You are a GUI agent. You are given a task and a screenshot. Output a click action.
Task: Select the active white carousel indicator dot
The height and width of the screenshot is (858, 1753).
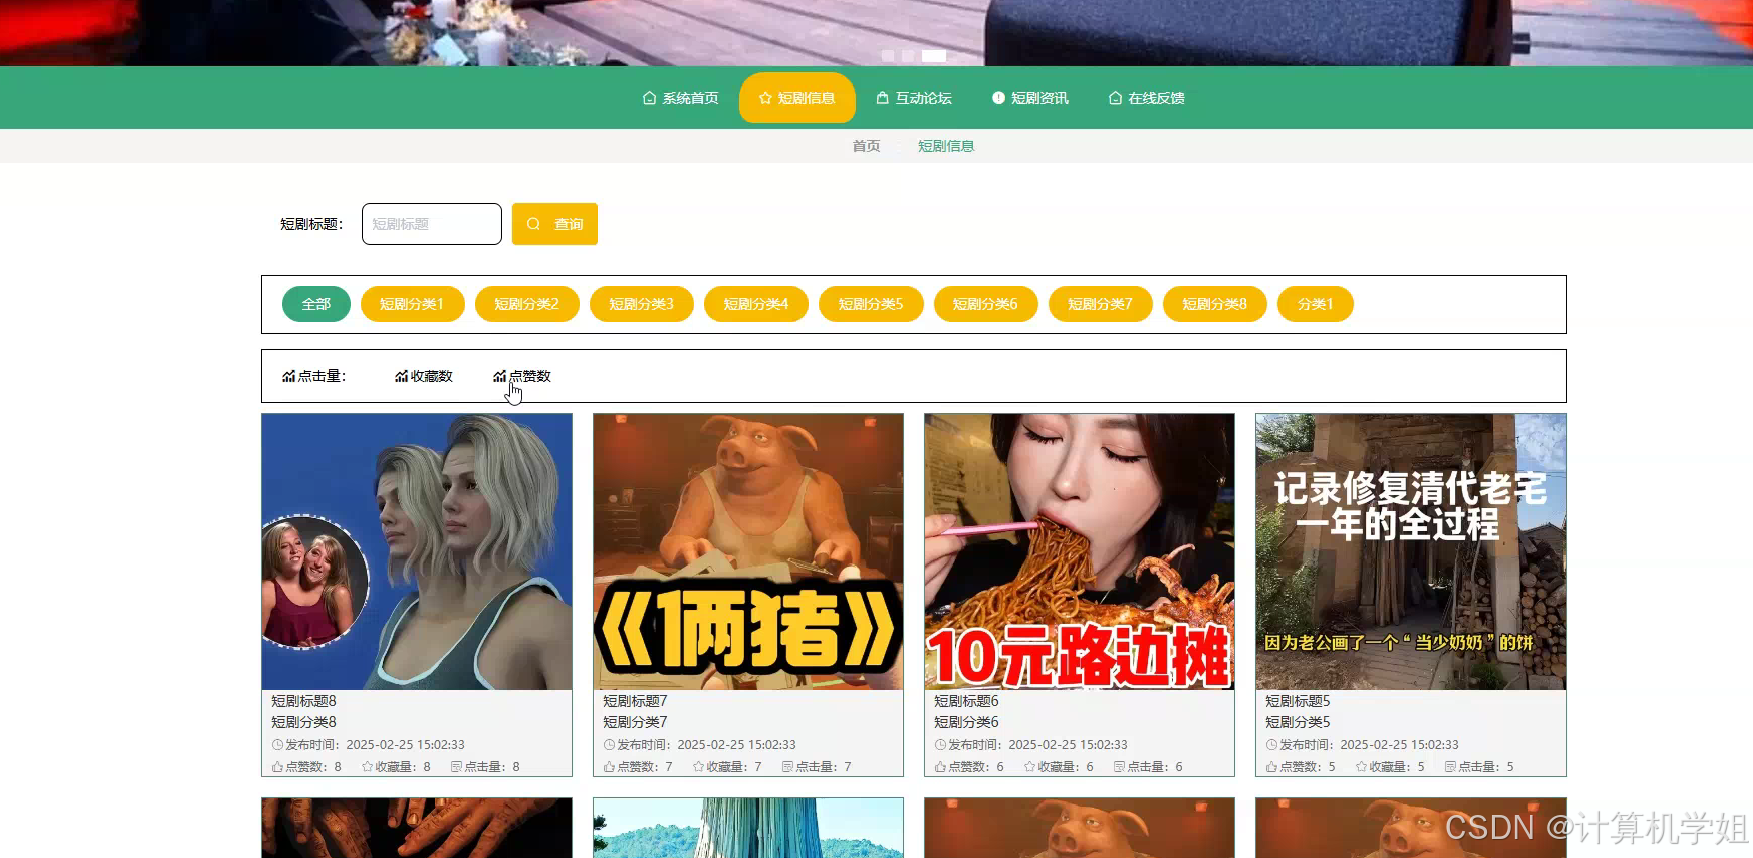pyautogui.click(x=934, y=56)
